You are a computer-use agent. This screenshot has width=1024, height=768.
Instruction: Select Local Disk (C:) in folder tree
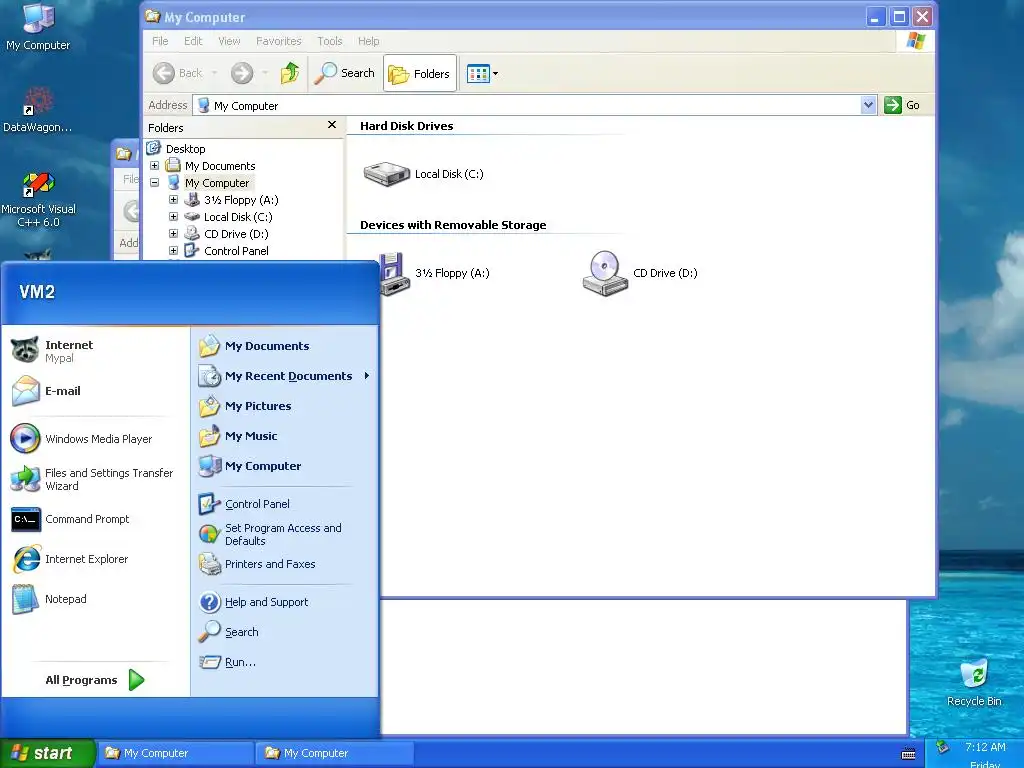[x=238, y=217]
